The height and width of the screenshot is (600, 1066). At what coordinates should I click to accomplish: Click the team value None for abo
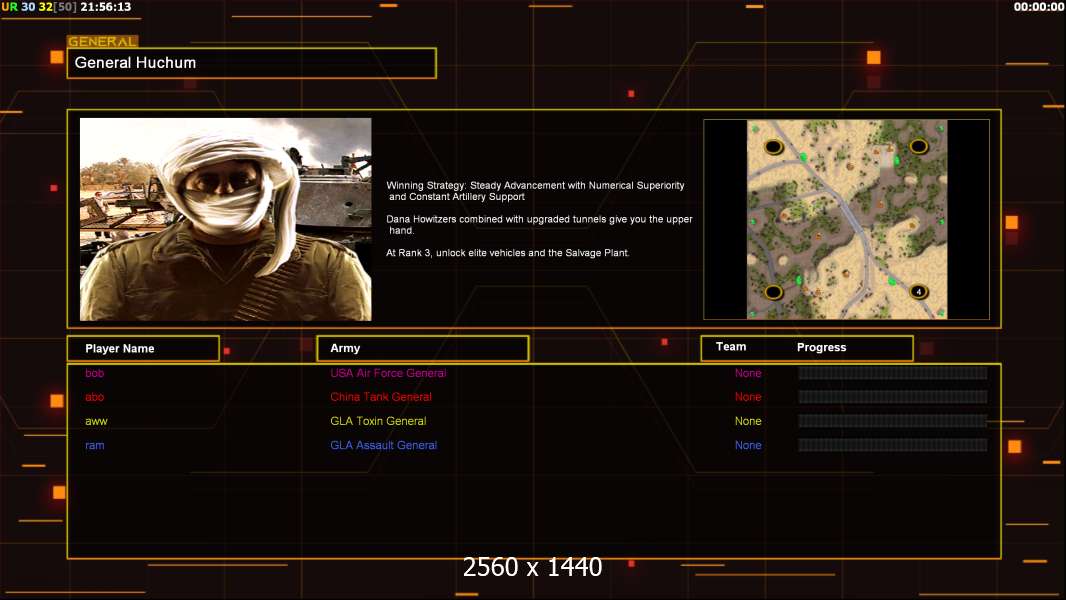748,397
